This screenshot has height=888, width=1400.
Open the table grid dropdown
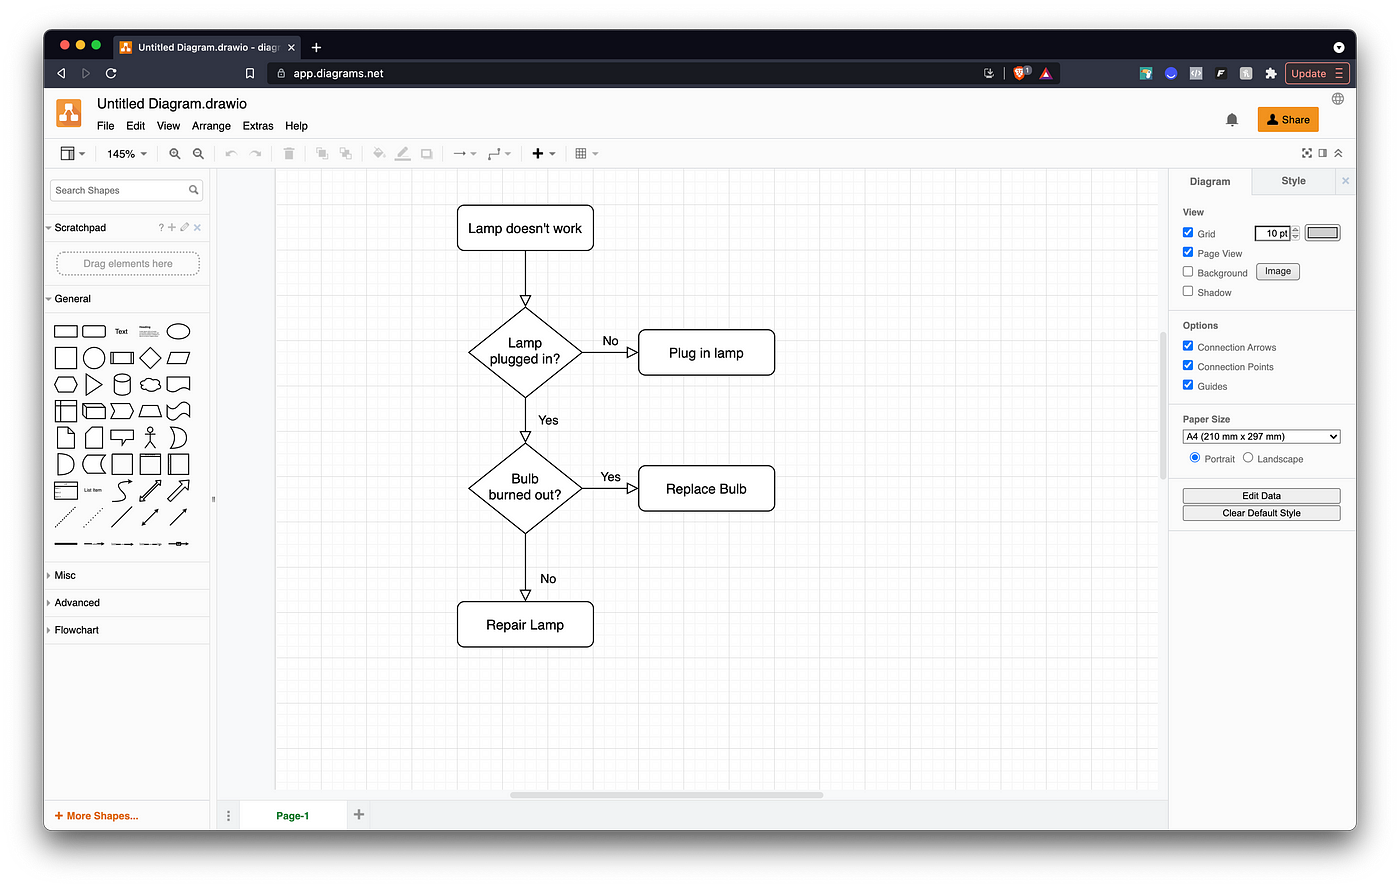coord(587,154)
